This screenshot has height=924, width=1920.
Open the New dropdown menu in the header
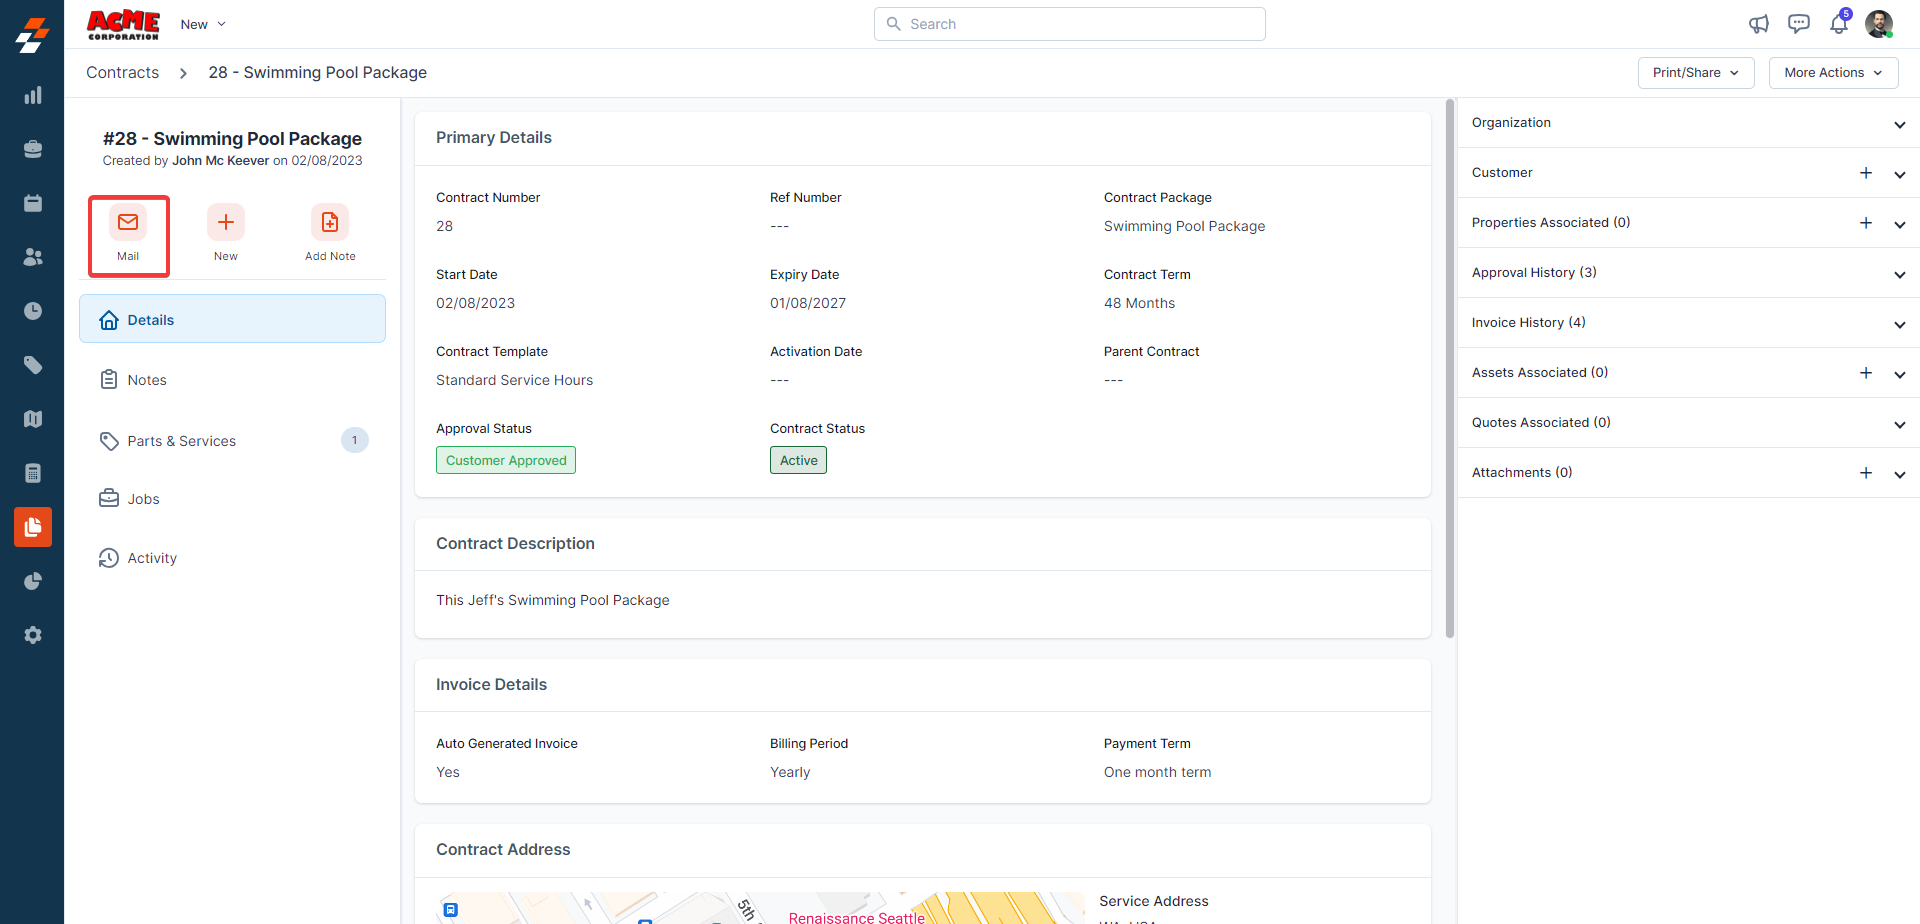(203, 24)
